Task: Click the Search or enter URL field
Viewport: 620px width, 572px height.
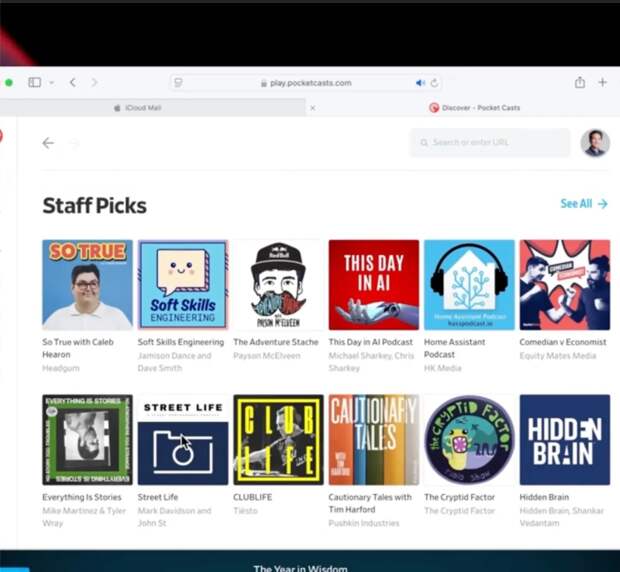Action: (x=490, y=142)
